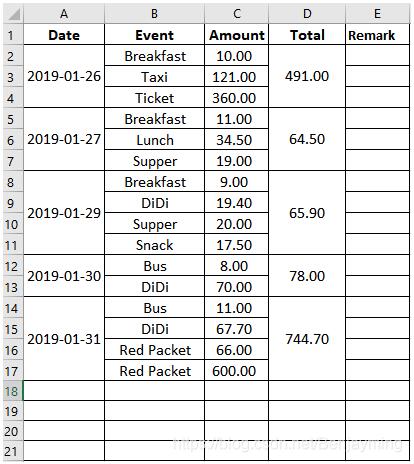Click empty cell A18

(64, 391)
